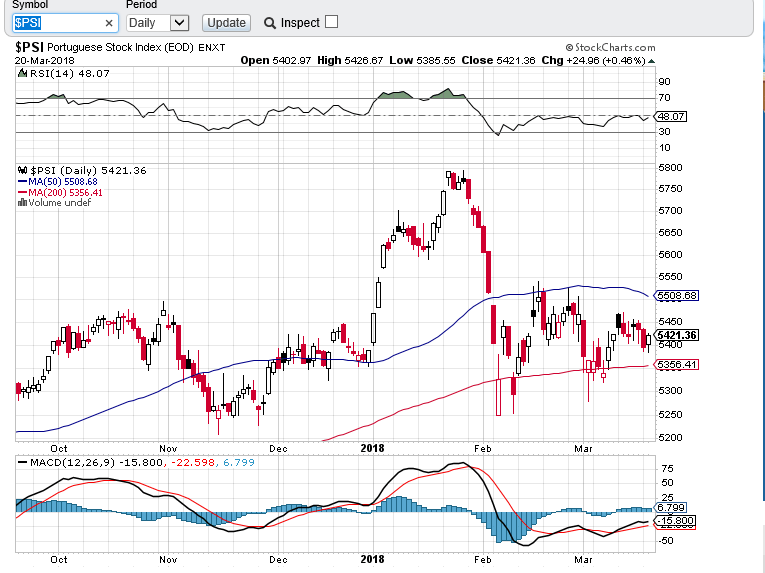Click the MA(200) price tag 5356.41
Viewport: 765px width, 573px height.
click(676, 365)
